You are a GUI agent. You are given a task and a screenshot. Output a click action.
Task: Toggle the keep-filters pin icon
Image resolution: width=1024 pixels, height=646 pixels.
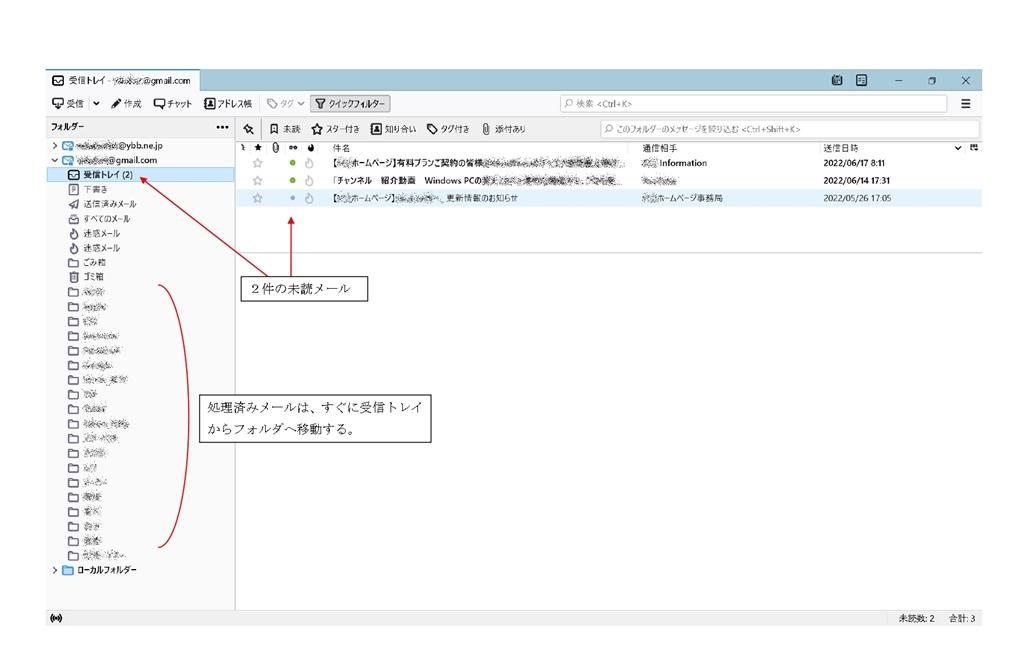pyautogui.click(x=248, y=129)
